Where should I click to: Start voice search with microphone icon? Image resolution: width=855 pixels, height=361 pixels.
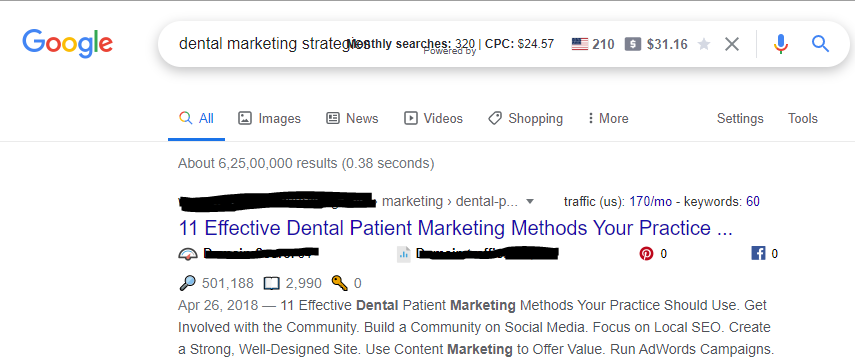(x=781, y=44)
